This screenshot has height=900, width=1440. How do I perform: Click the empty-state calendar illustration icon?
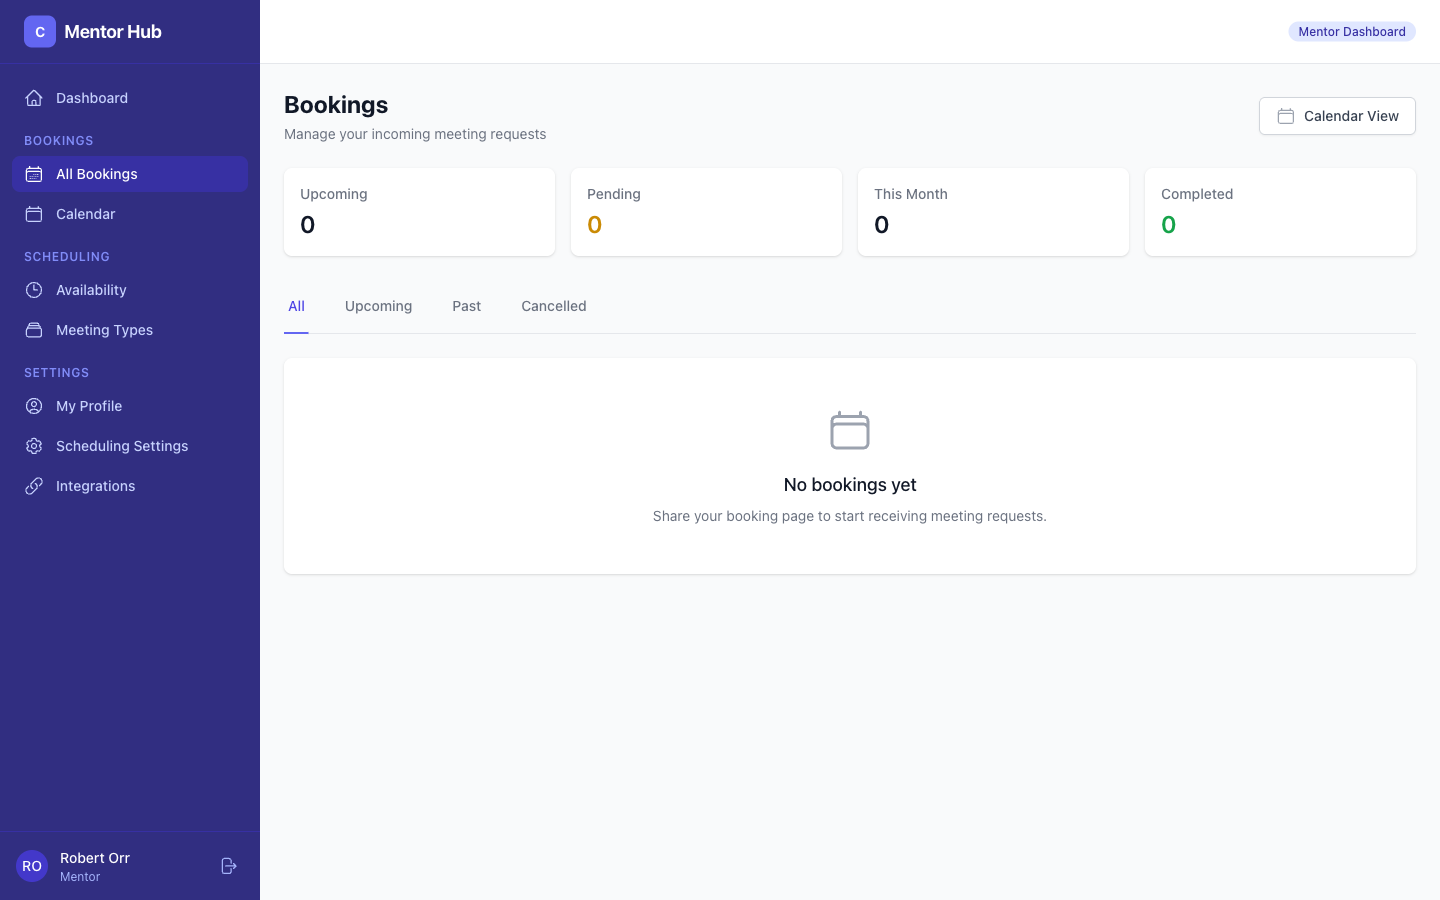pyautogui.click(x=850, y=430)
